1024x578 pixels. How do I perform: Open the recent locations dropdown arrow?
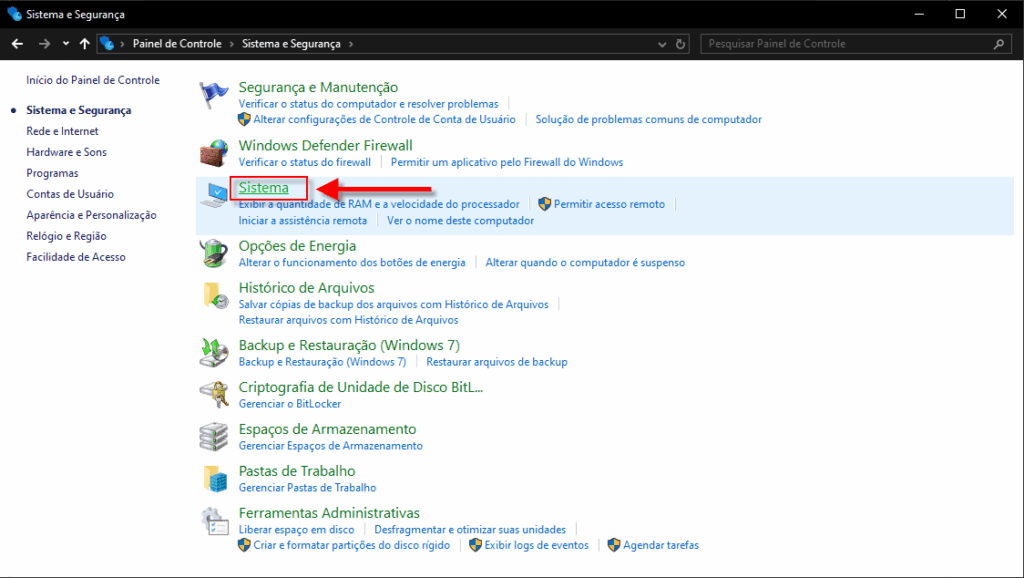(66, 44)
